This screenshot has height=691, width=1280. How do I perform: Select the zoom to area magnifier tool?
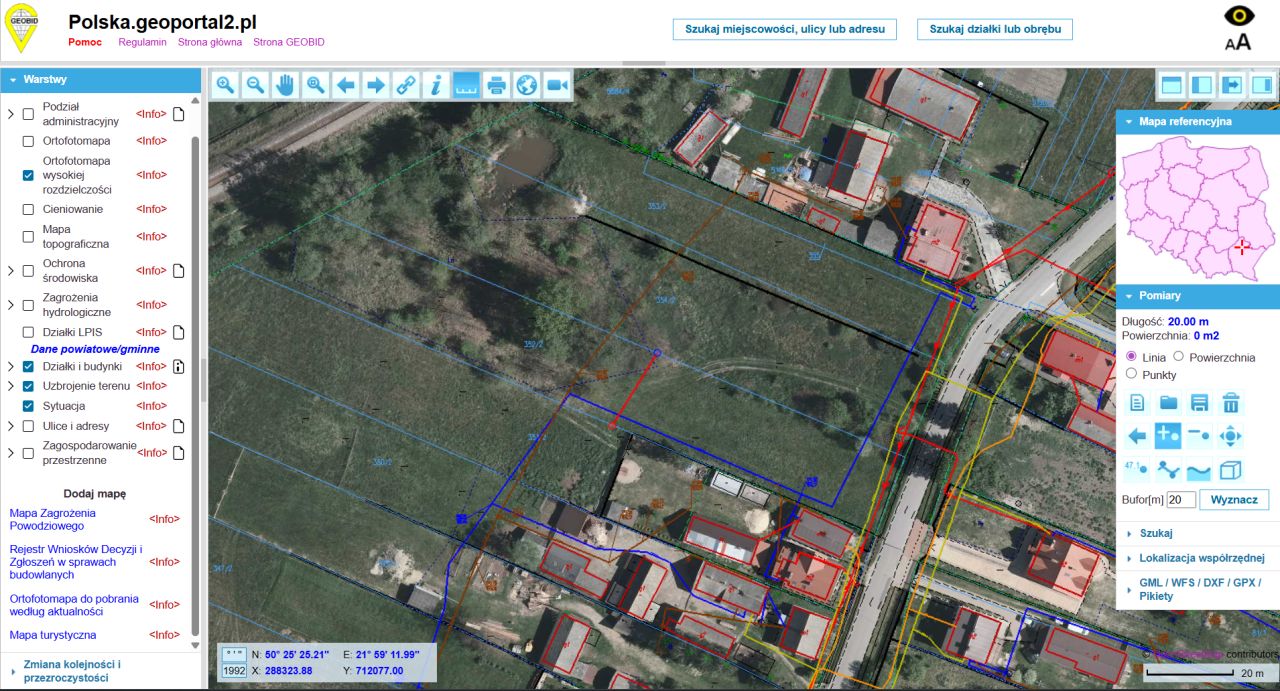pos(316,85)
